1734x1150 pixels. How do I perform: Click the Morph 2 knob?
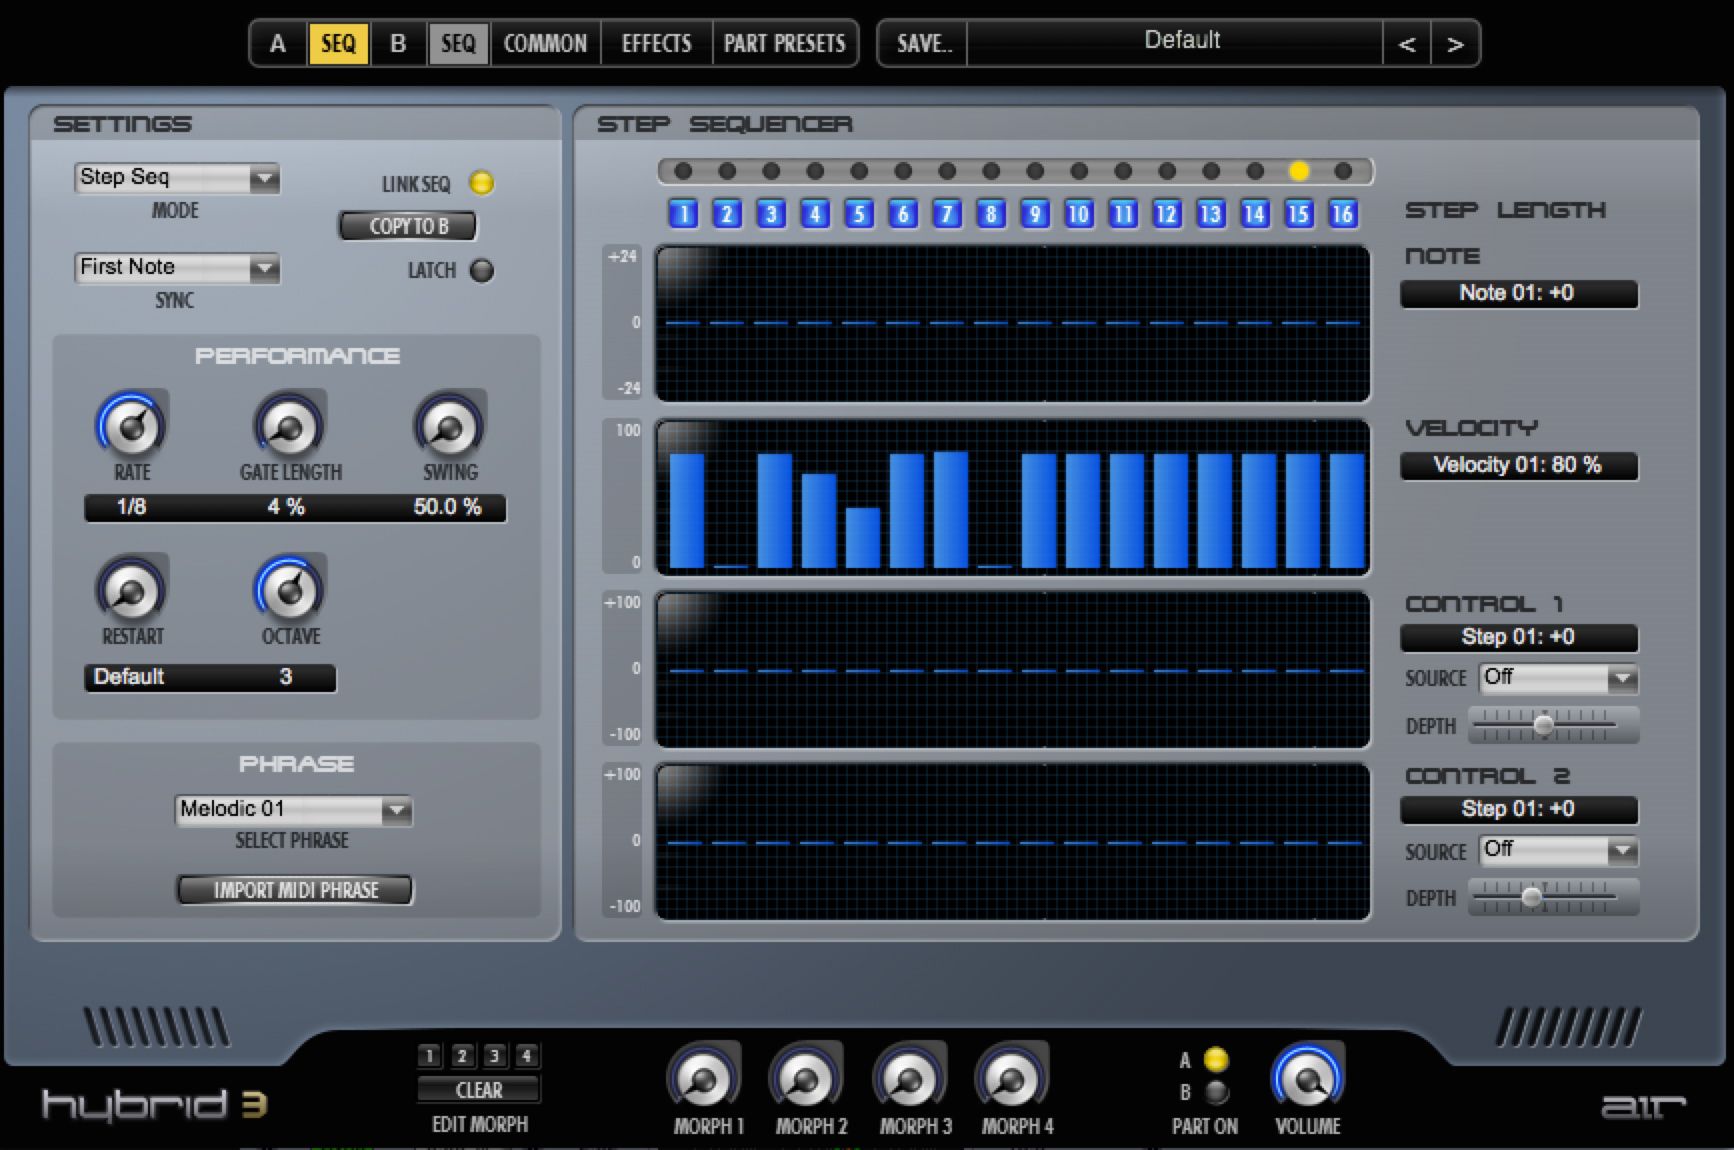tap(806, 1079)
